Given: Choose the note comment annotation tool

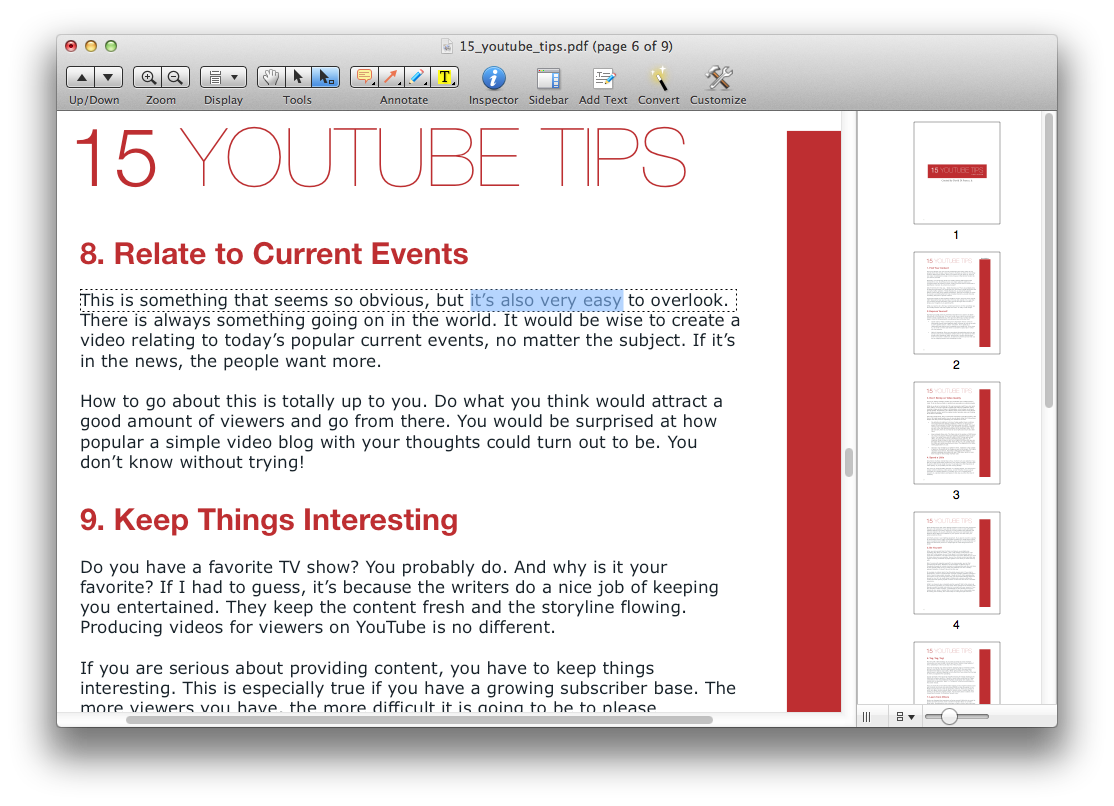Looking at the screenshot, I should pos(364,77).
